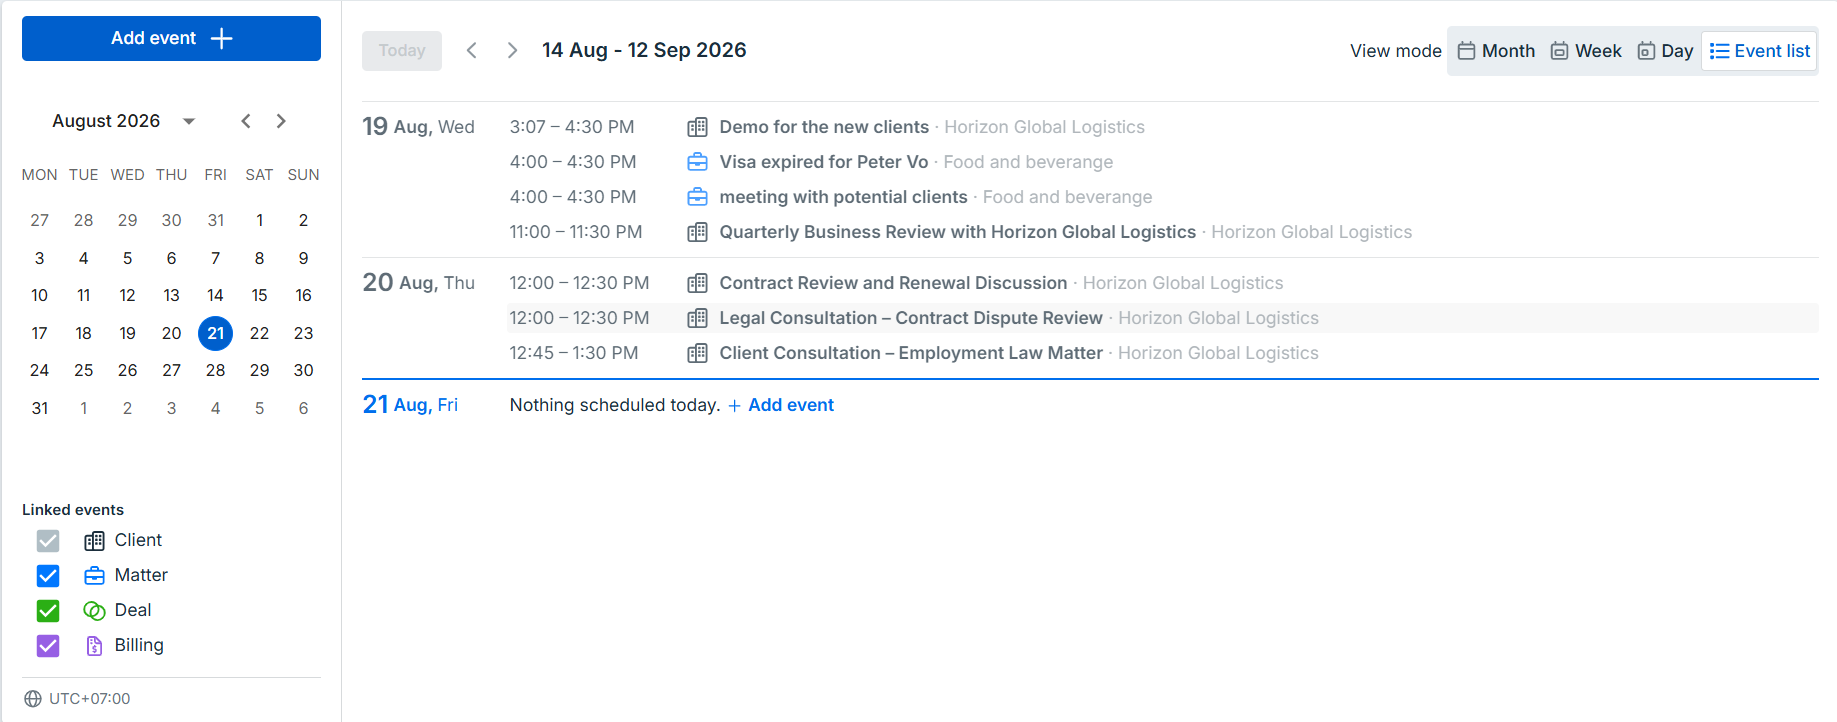Open Legal Consultation – Contract Dispute Review event

(x=910, y=318)
